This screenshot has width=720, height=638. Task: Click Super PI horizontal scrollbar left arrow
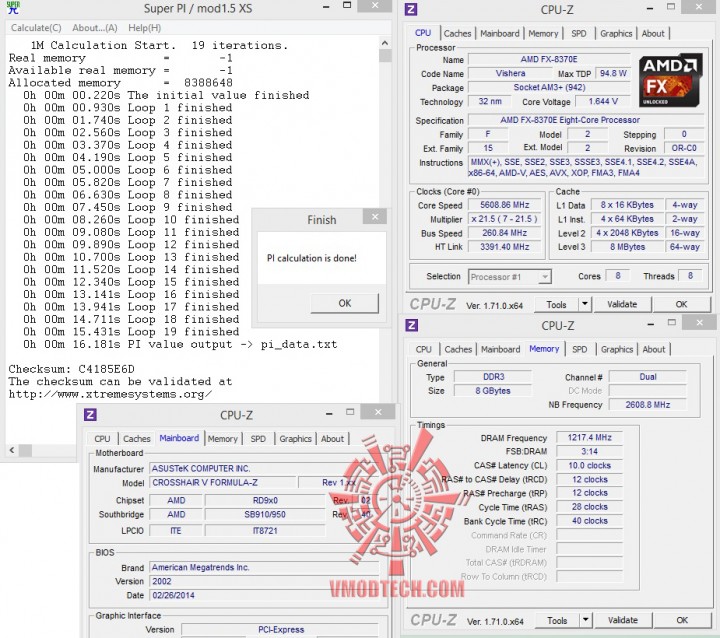pyautogui.click(x=12, y=450)
